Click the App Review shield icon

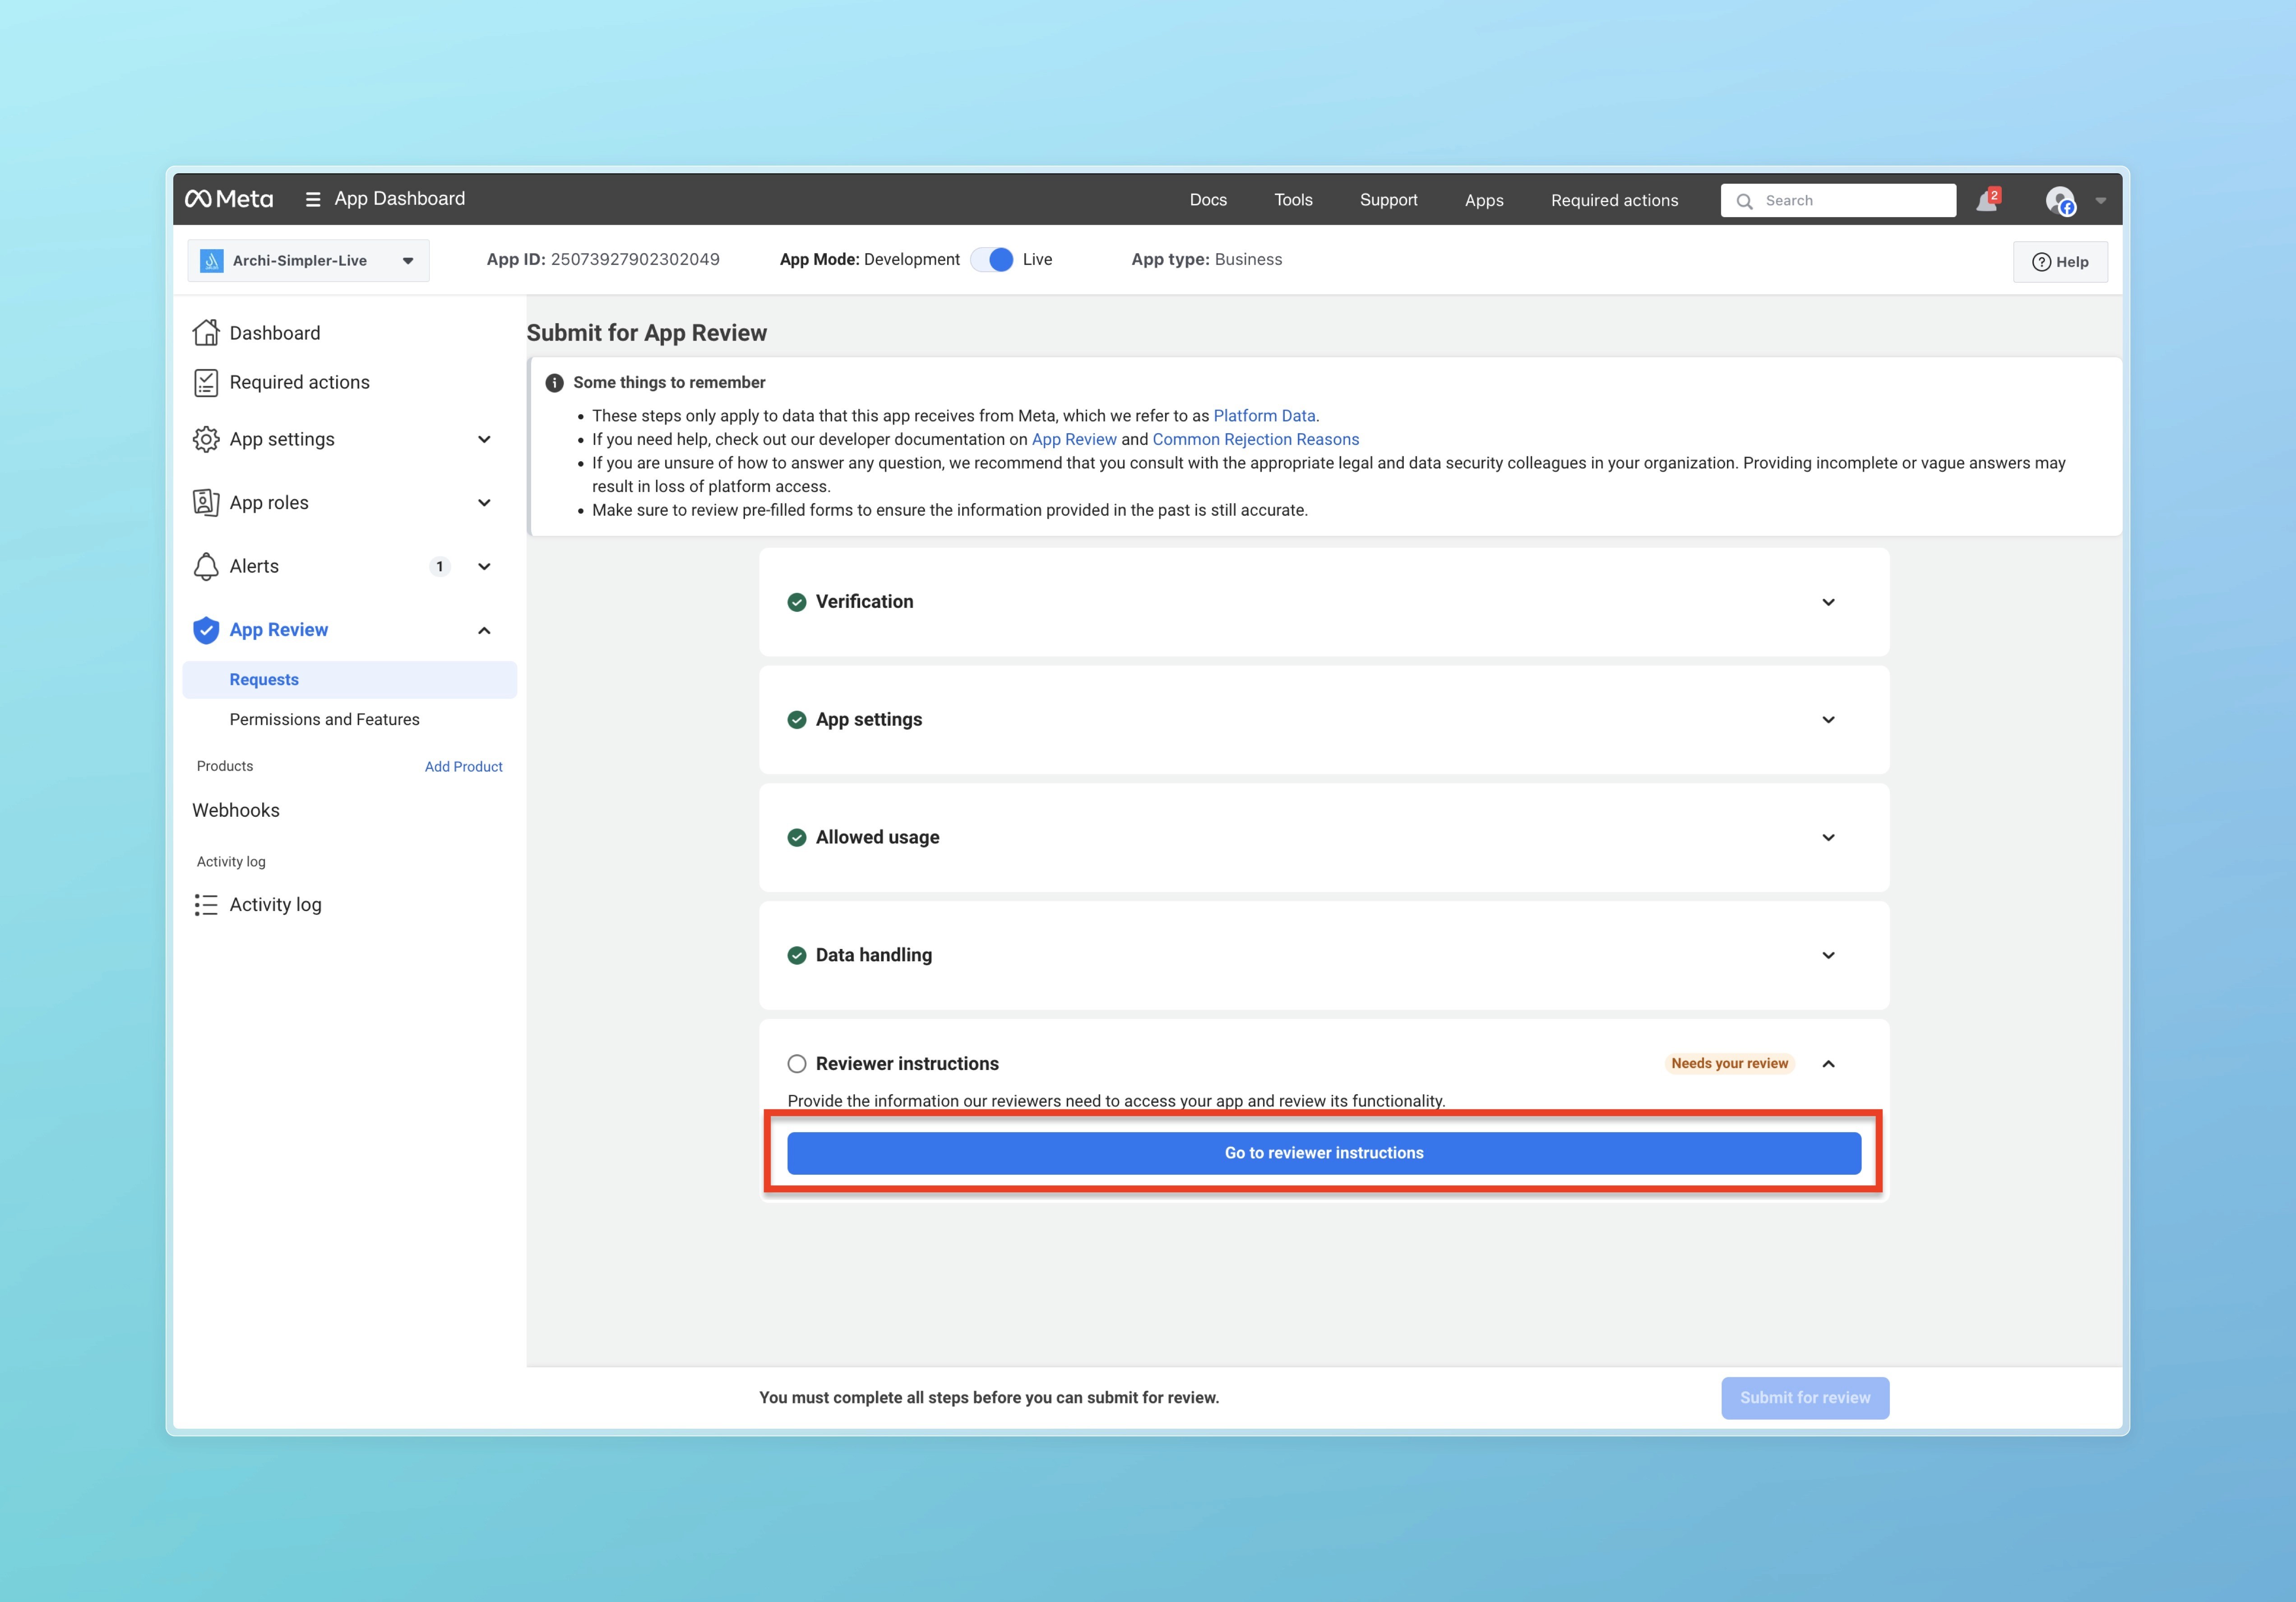206,630
